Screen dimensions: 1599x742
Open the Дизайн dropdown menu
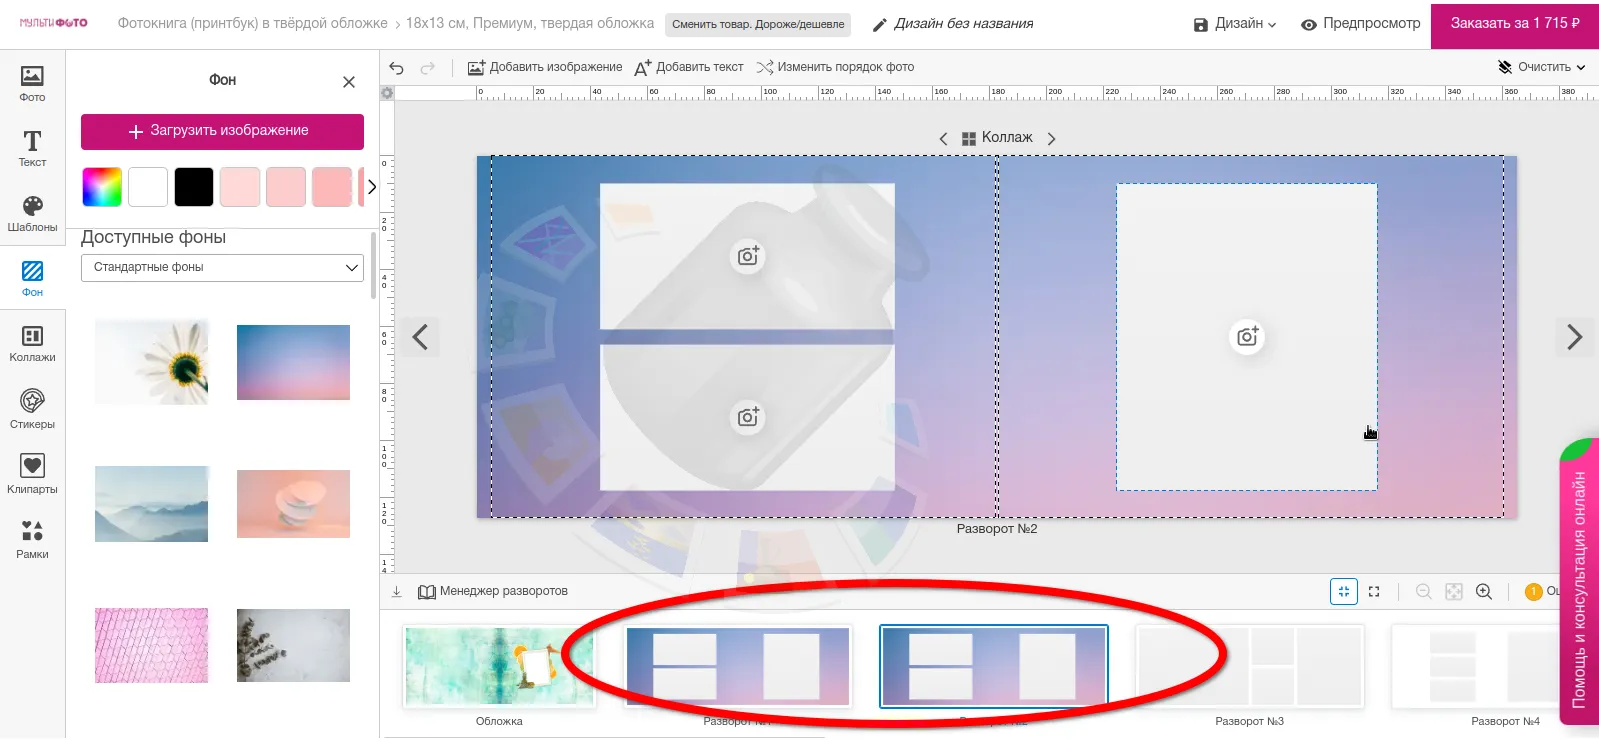point(1235,24)
